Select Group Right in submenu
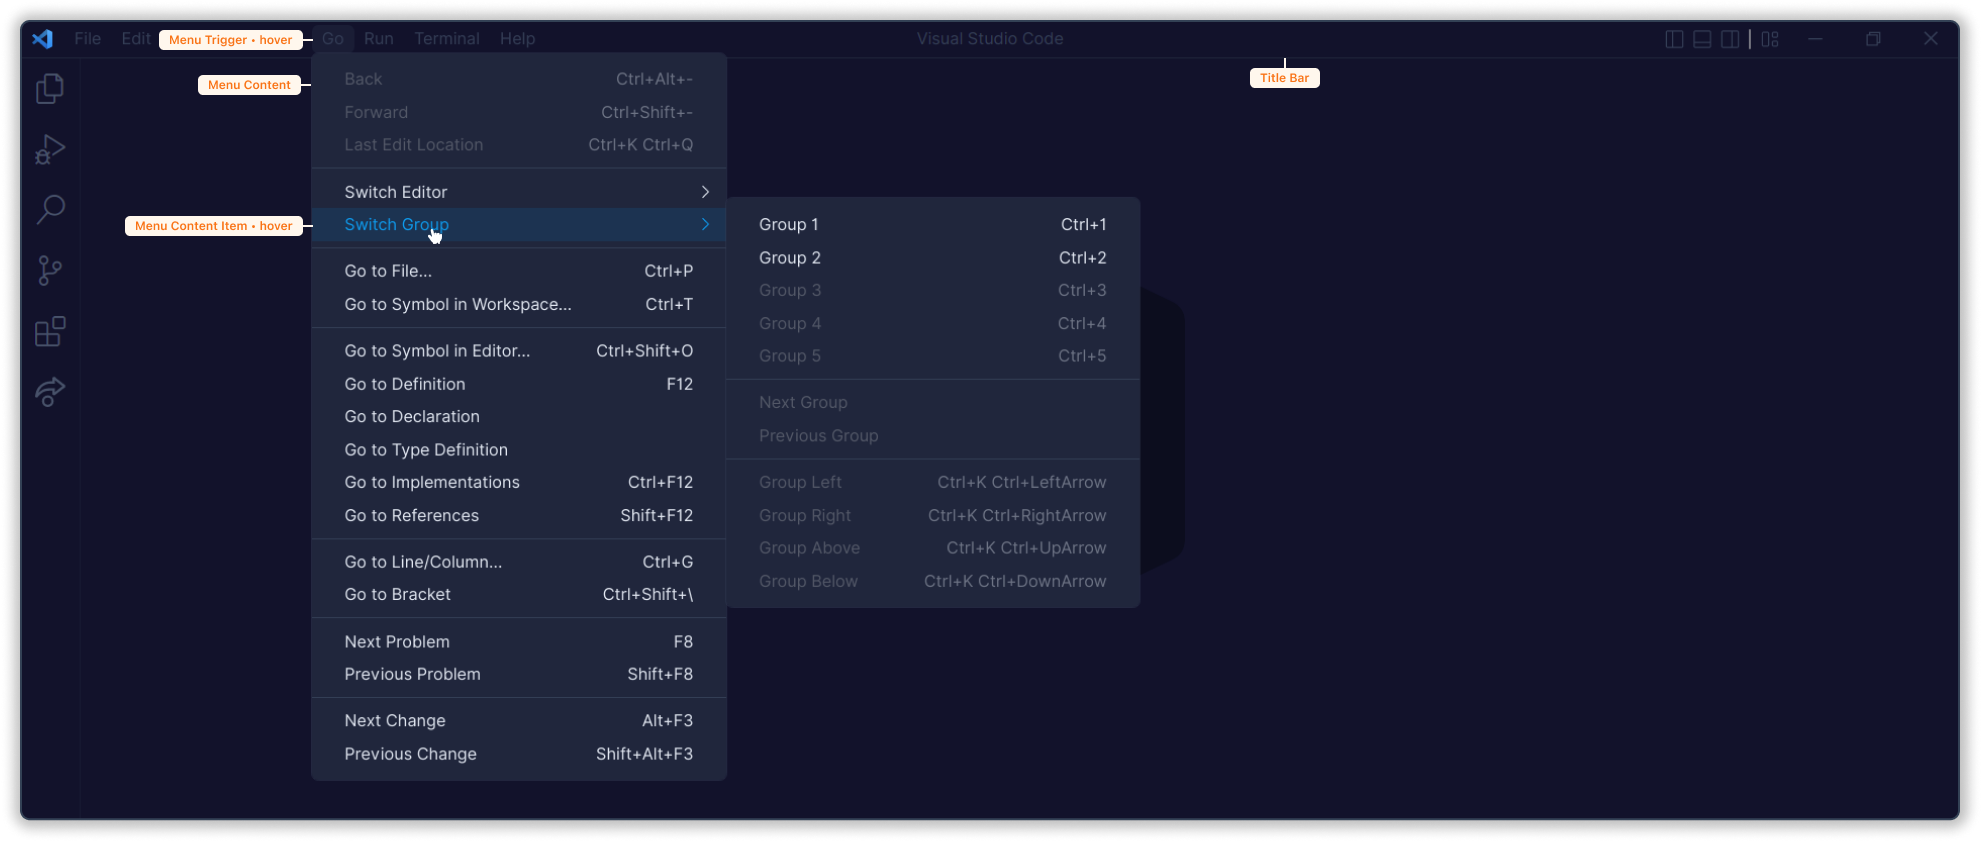 (933, 516)
